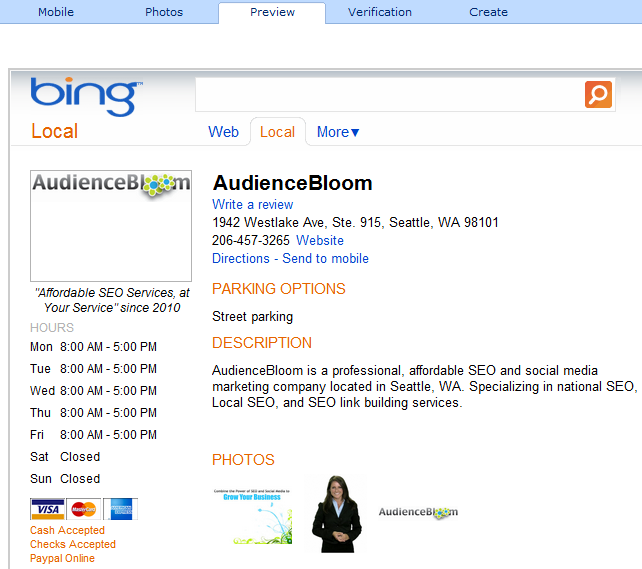Open the Verification tab
The width and height of the screenshot is (642, 569).
point(380,12)
